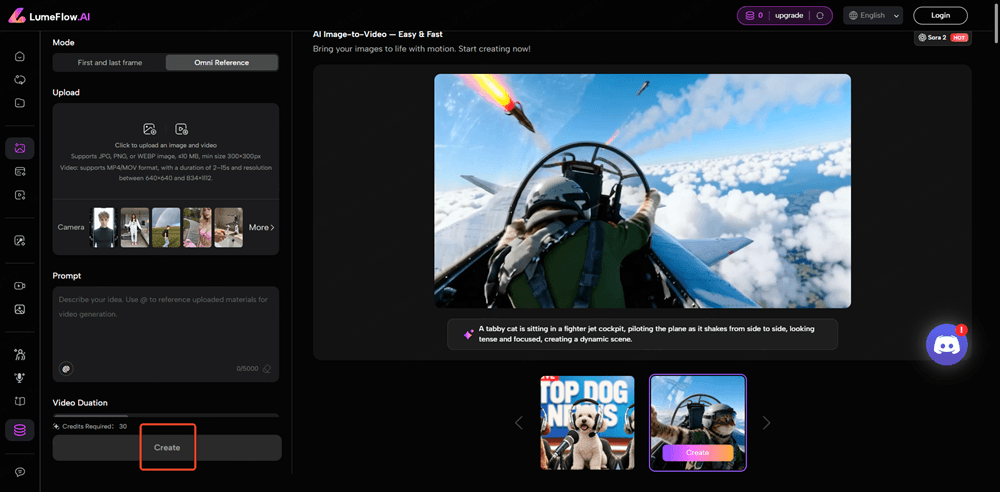Viewport: 1000px width, 492px height.
Task: Click the upload video icon in Upload area
Action: pos(181,129)
